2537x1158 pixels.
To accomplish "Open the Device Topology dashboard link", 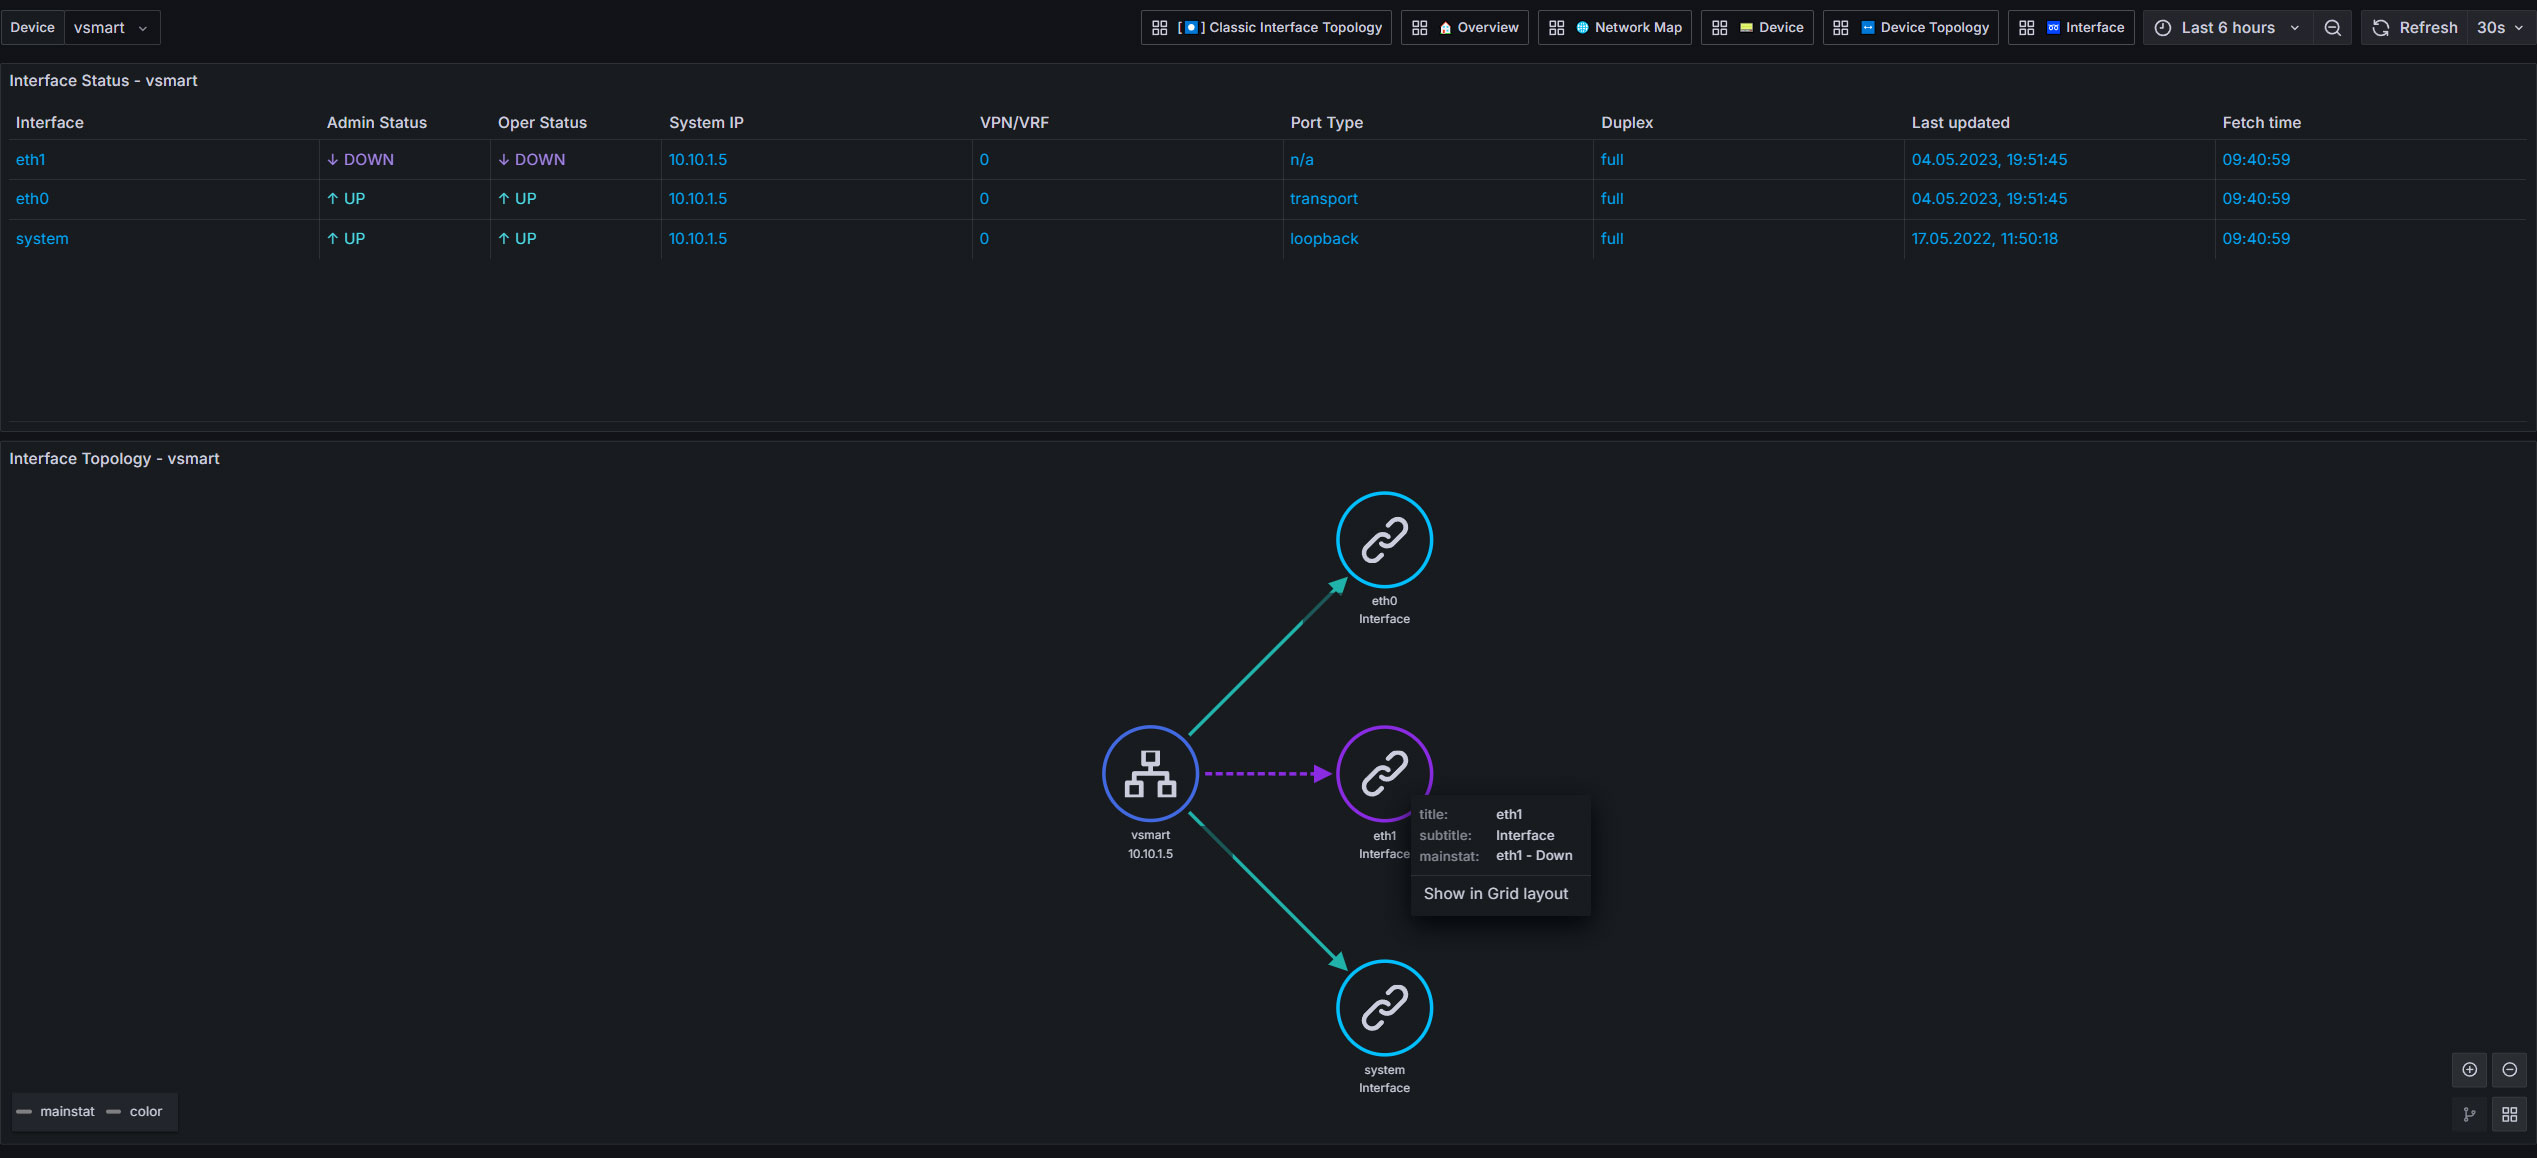I will pos(1911,28).
